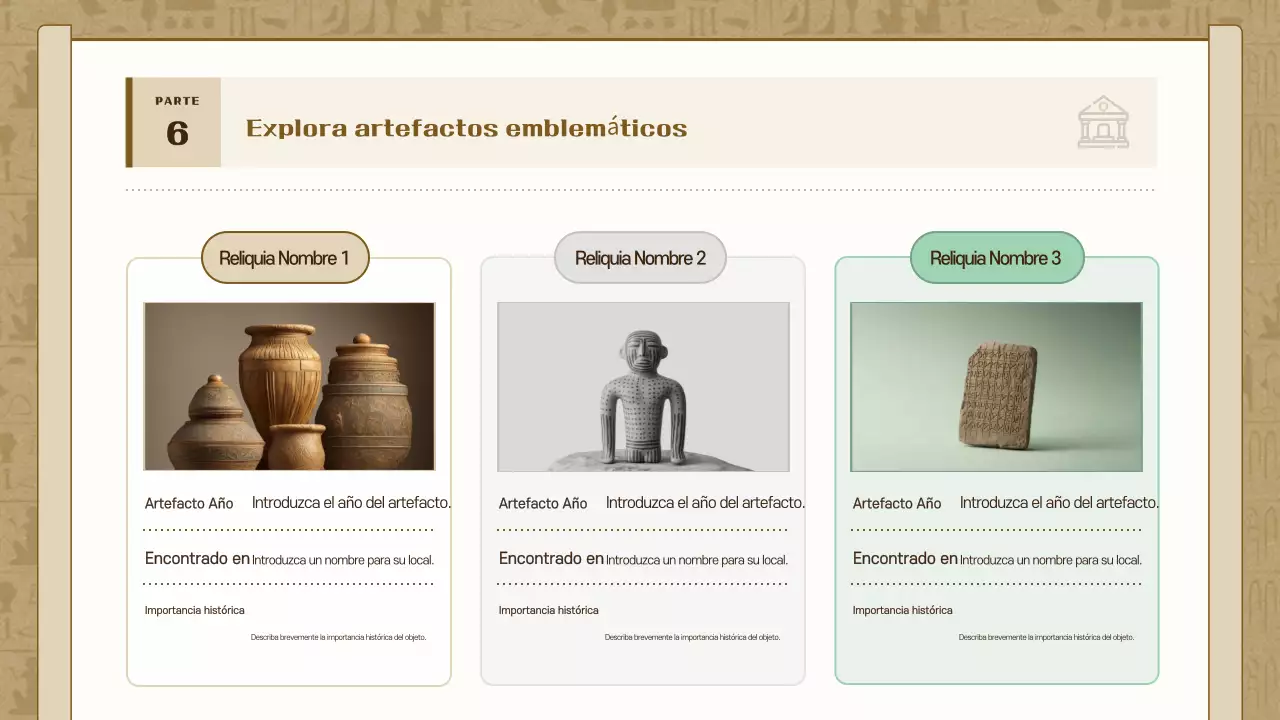
Task: Select the "Reliquia Nombre 2" title badge
Action: tap(640, 257)
